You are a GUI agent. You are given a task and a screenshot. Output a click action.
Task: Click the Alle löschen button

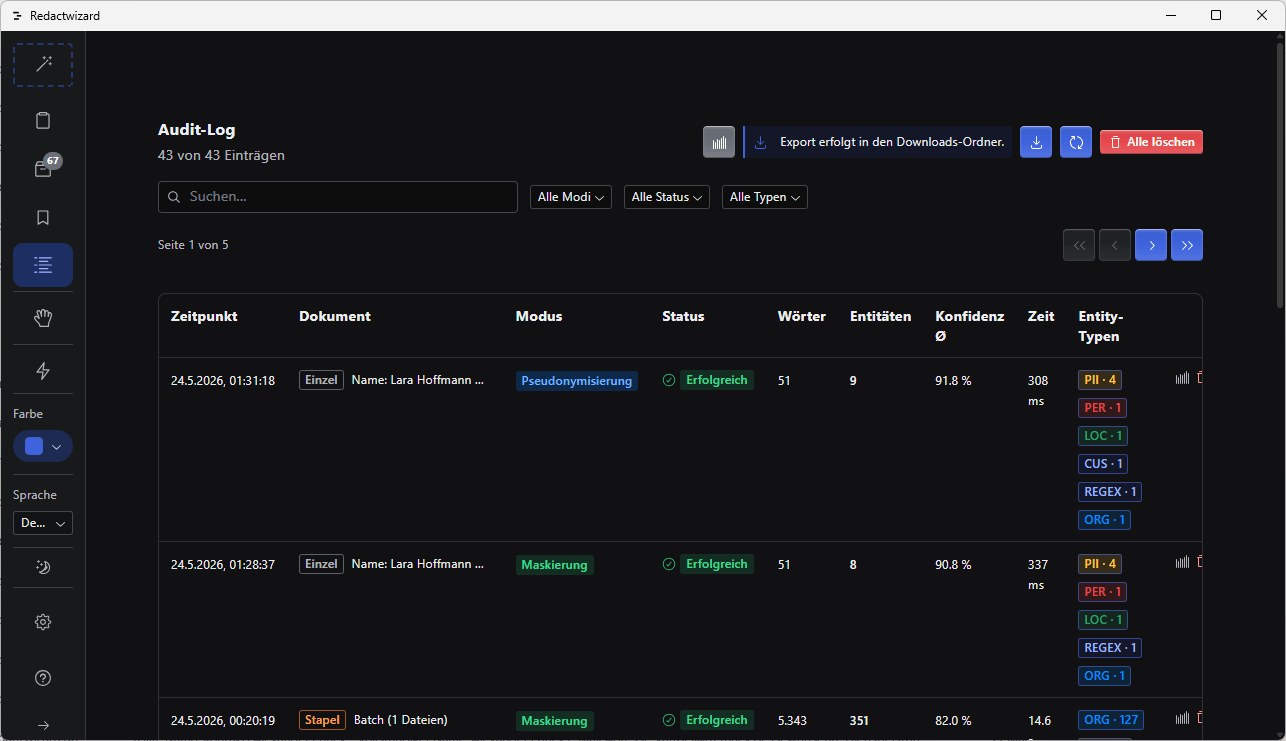coord(1151,142)
